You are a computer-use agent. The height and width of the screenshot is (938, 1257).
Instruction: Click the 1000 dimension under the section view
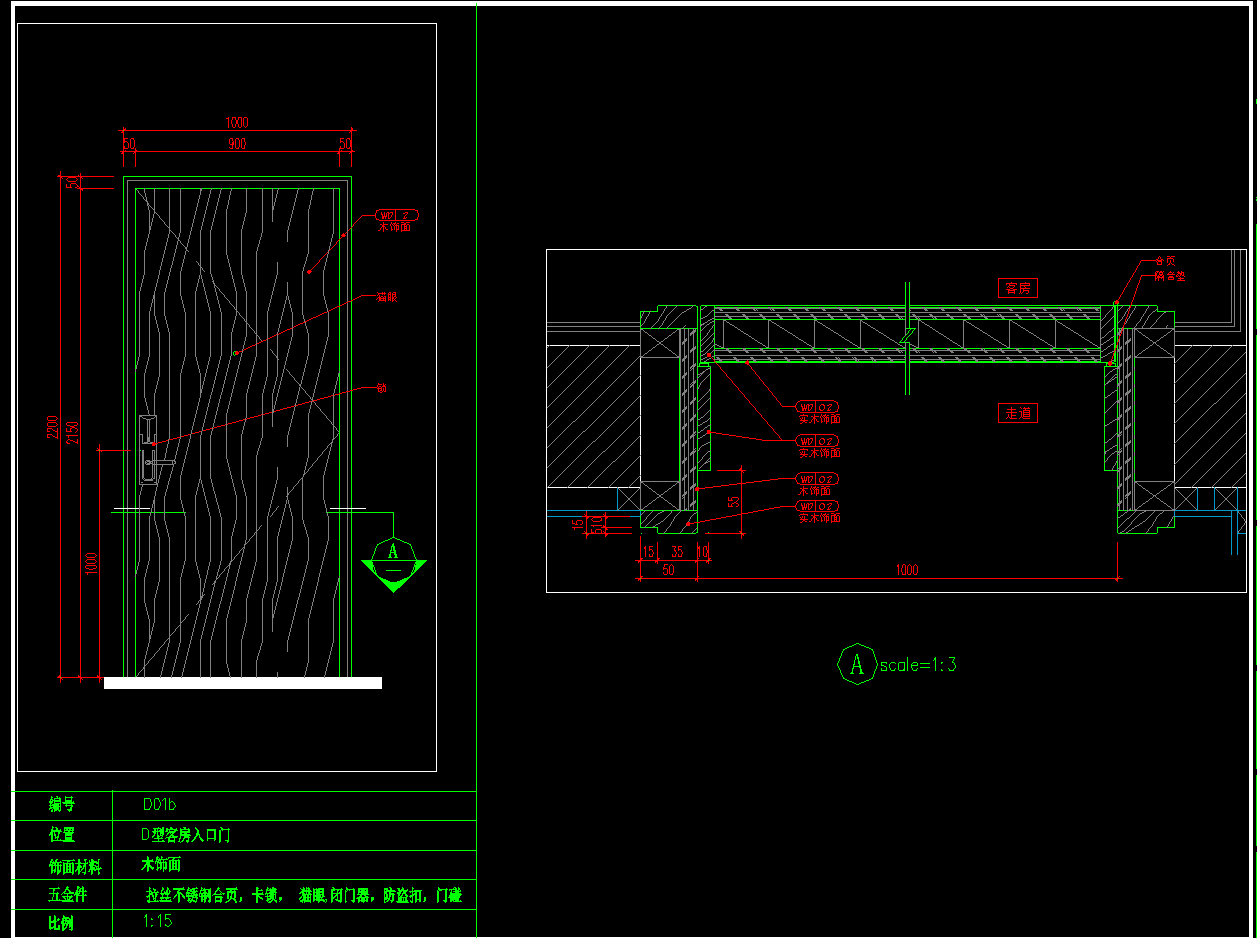(906, 570)
